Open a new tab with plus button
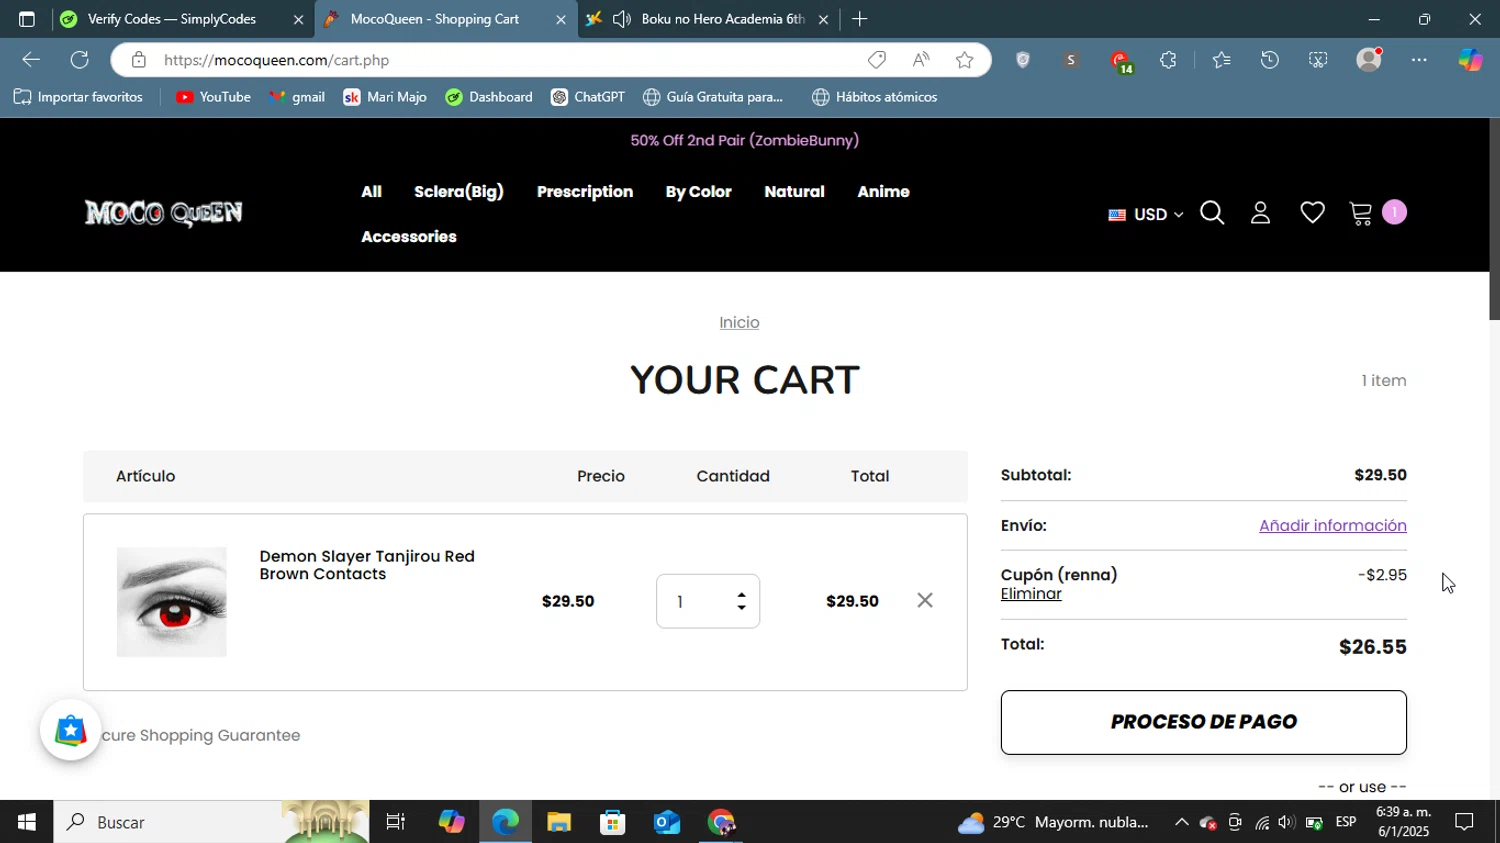Image resolution: width=1500 pixels, height=843 pixels. (859, 19)
